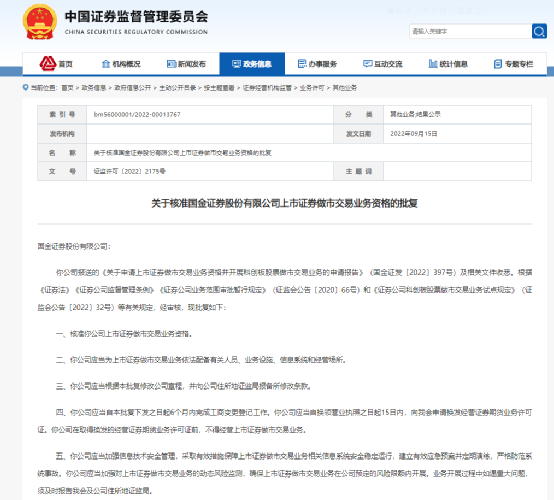554x500 pixels.
Task: Click the 文号 label cell
Action: tap(62, 171)
